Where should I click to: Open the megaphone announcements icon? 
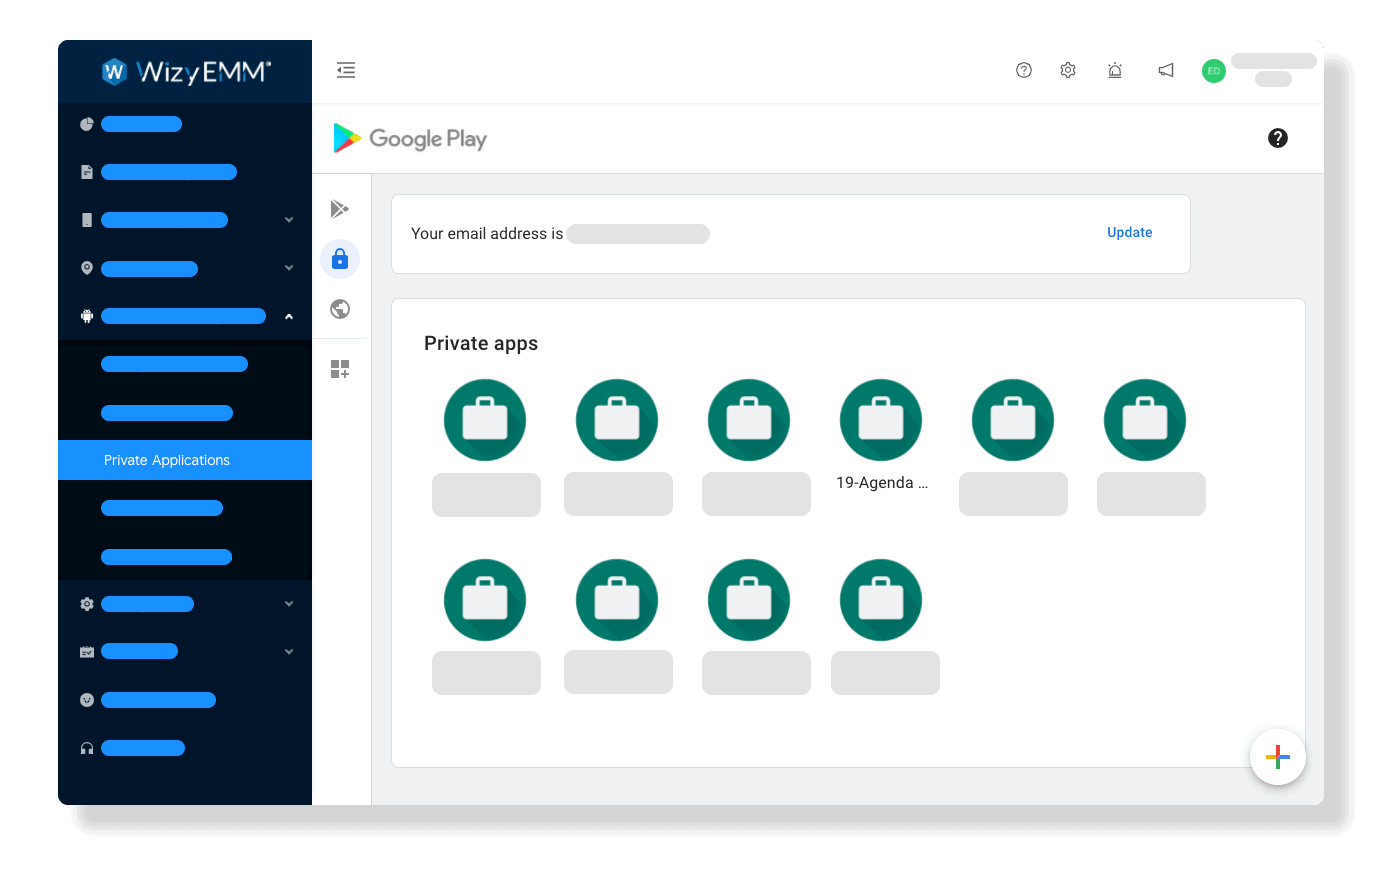click(1166, 70)
